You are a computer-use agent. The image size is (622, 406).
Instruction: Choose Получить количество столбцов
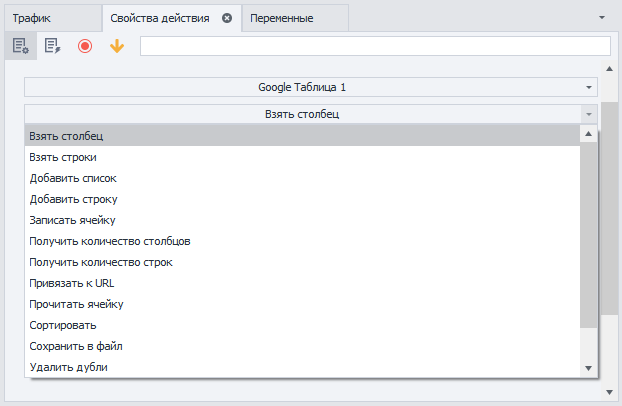pyautogui.click(x=110, y=241)
